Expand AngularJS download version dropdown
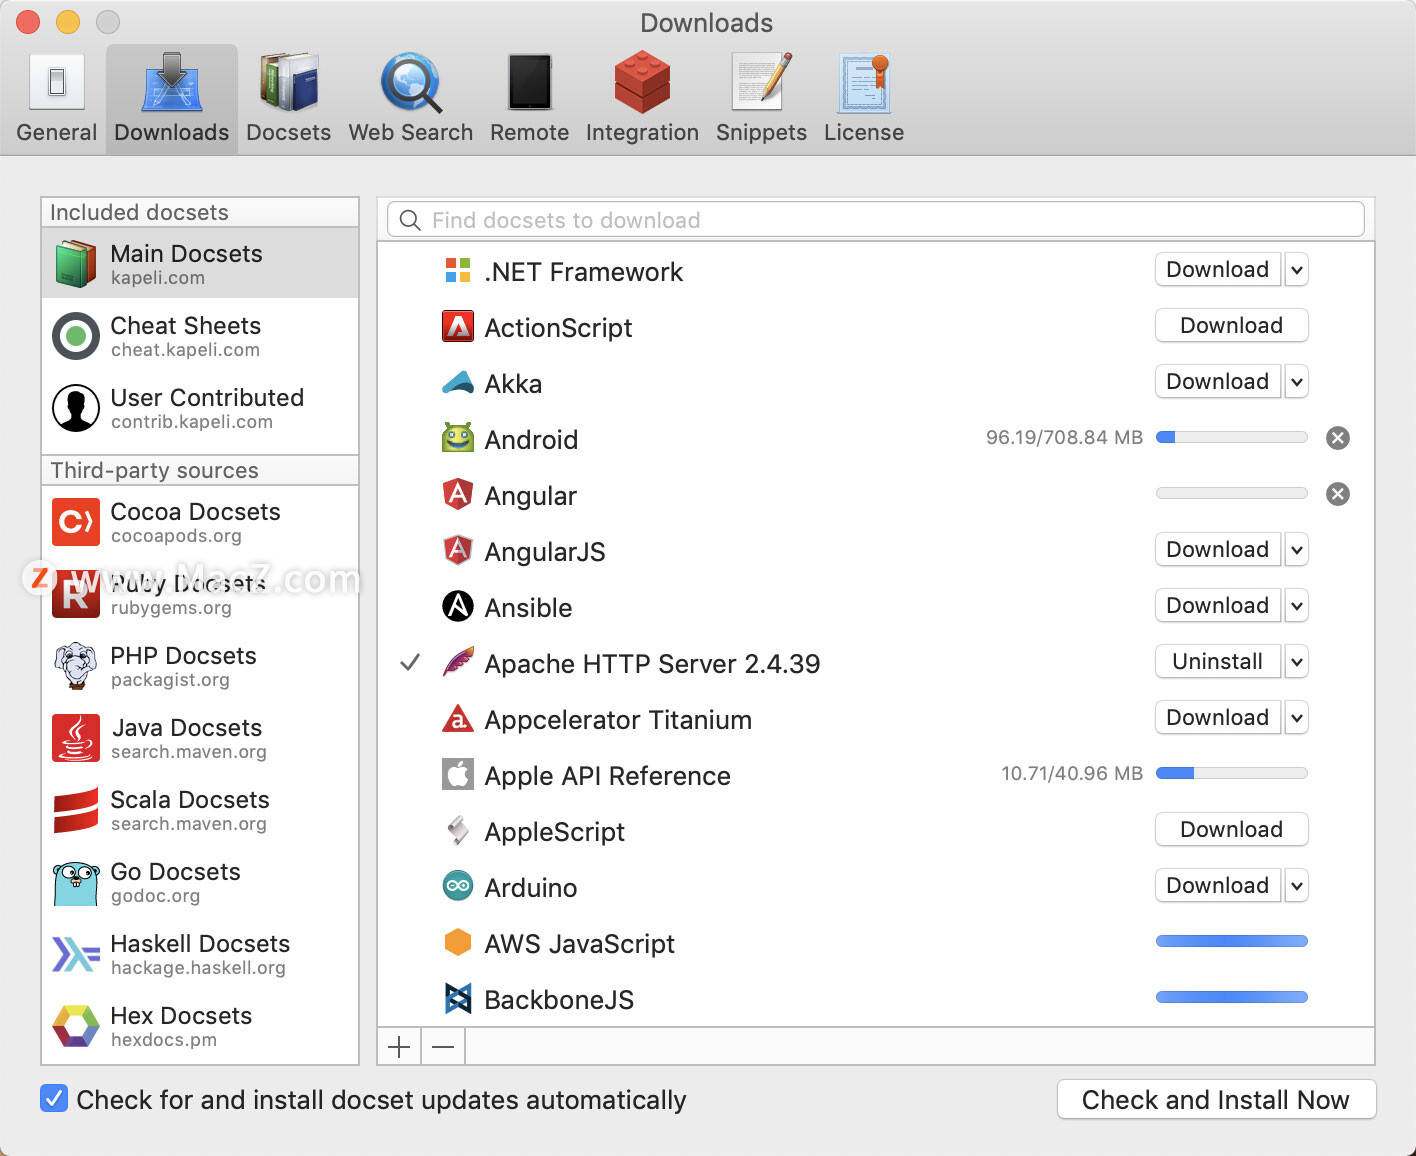 [1296, 550]
